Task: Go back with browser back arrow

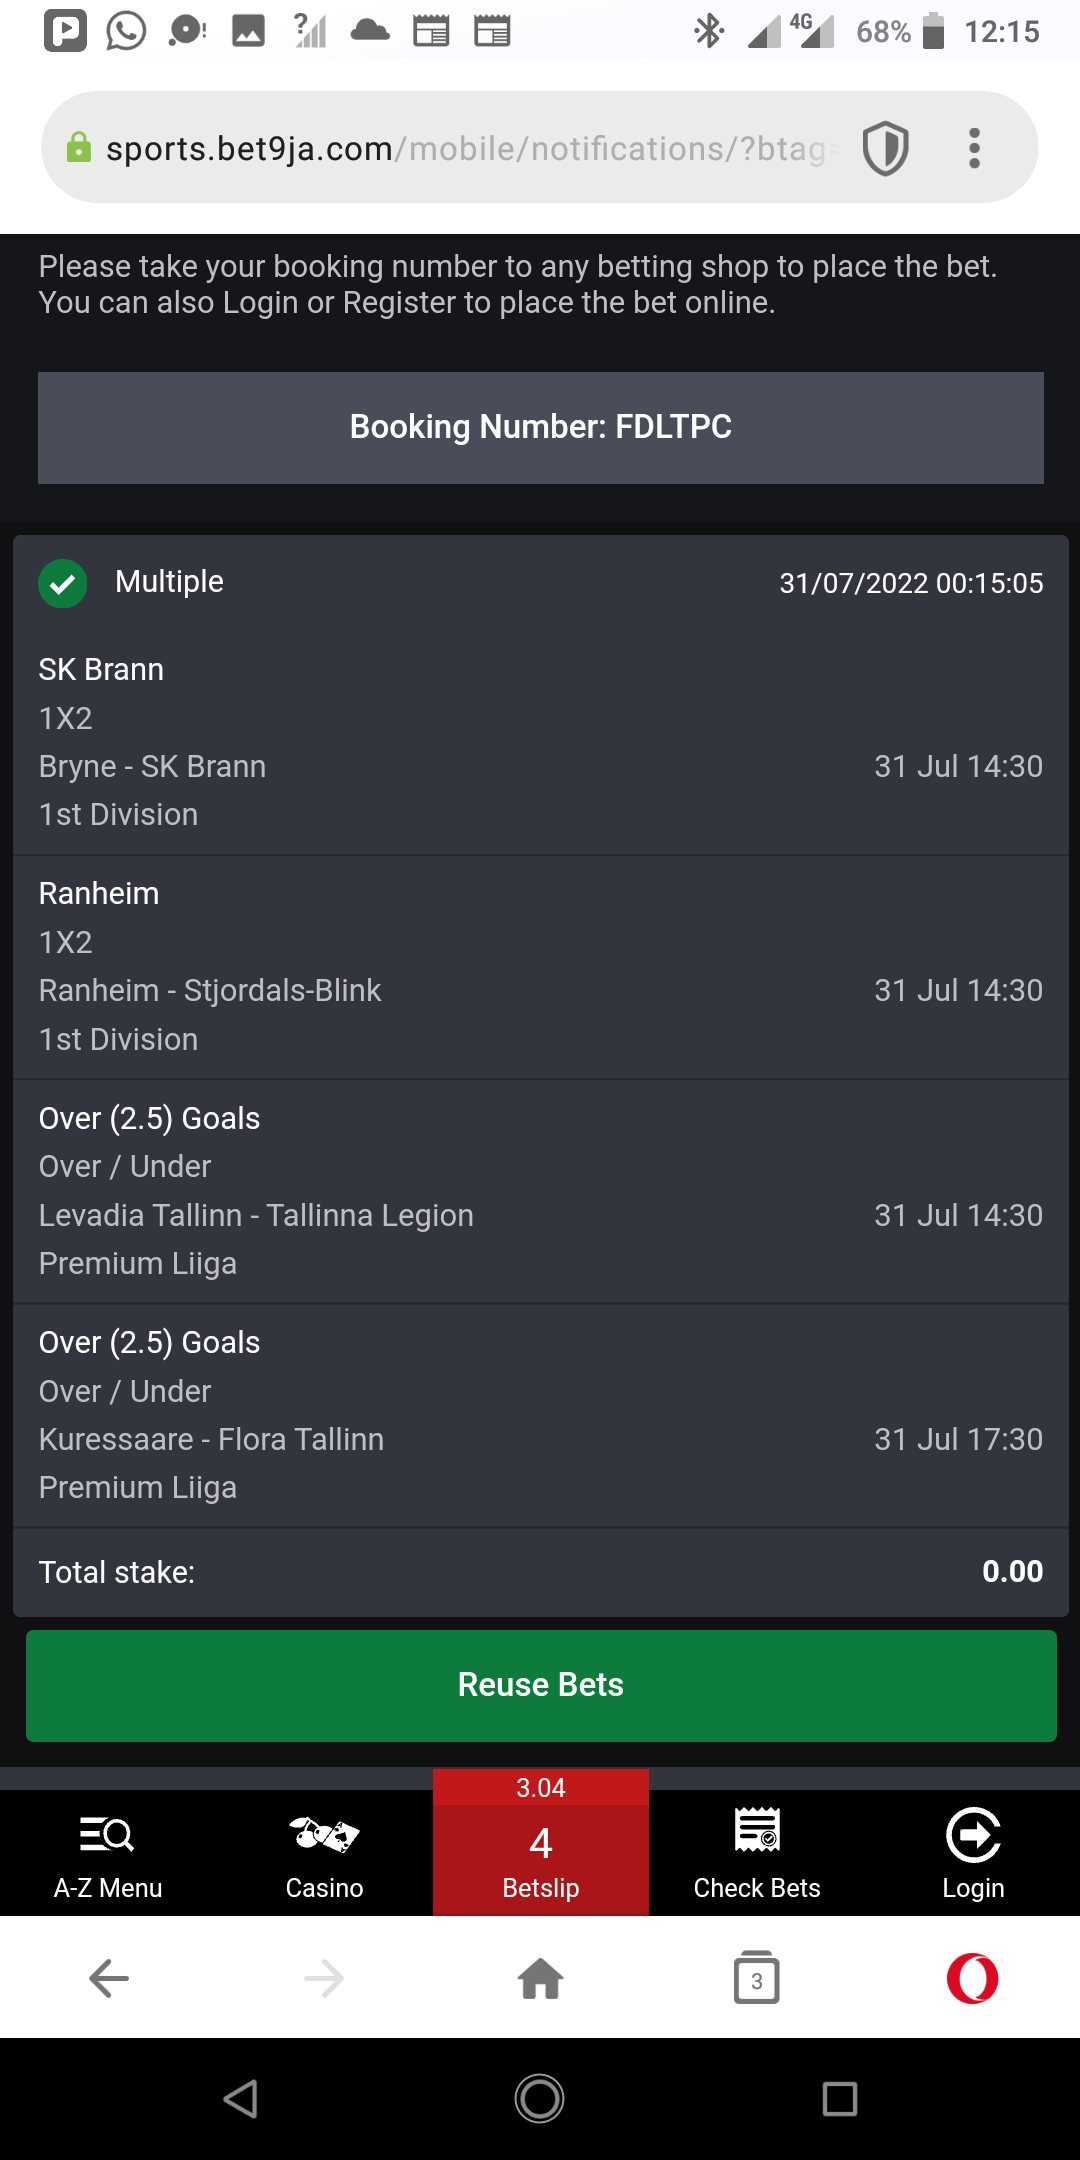Action: click(x=108, y=1978)
